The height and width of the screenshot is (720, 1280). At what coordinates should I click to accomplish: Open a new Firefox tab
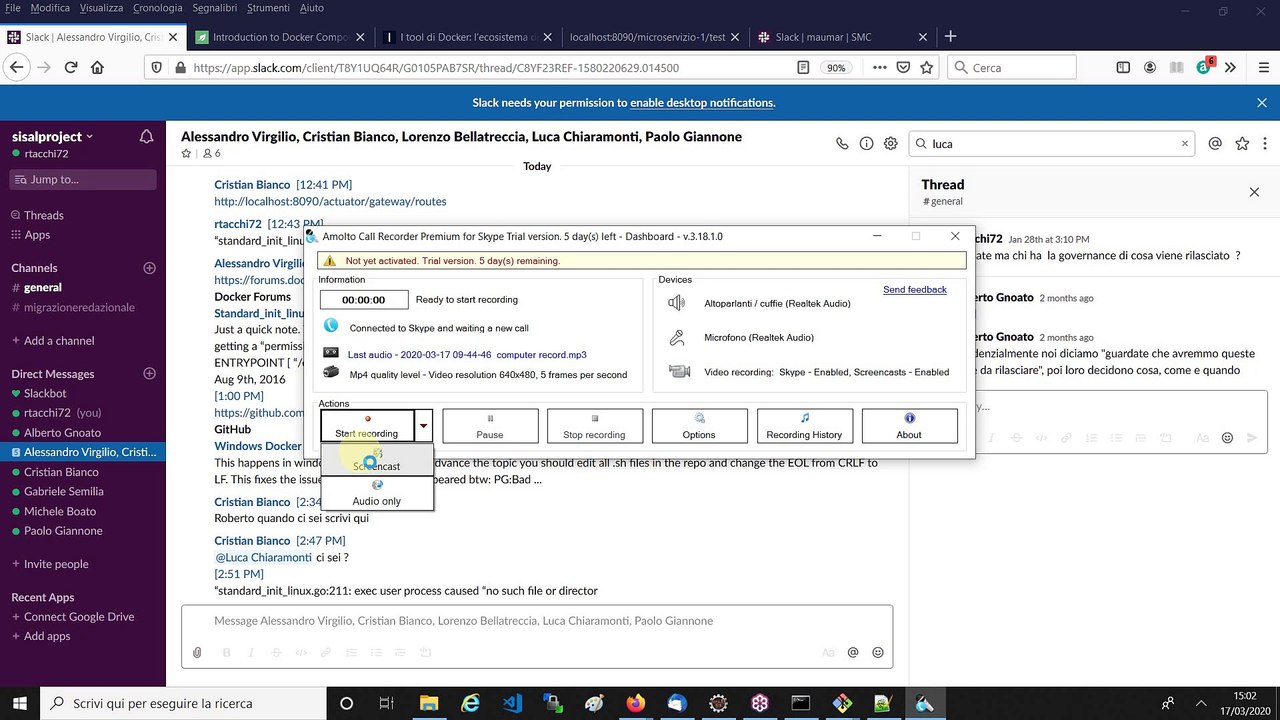[x=951, y=37]
